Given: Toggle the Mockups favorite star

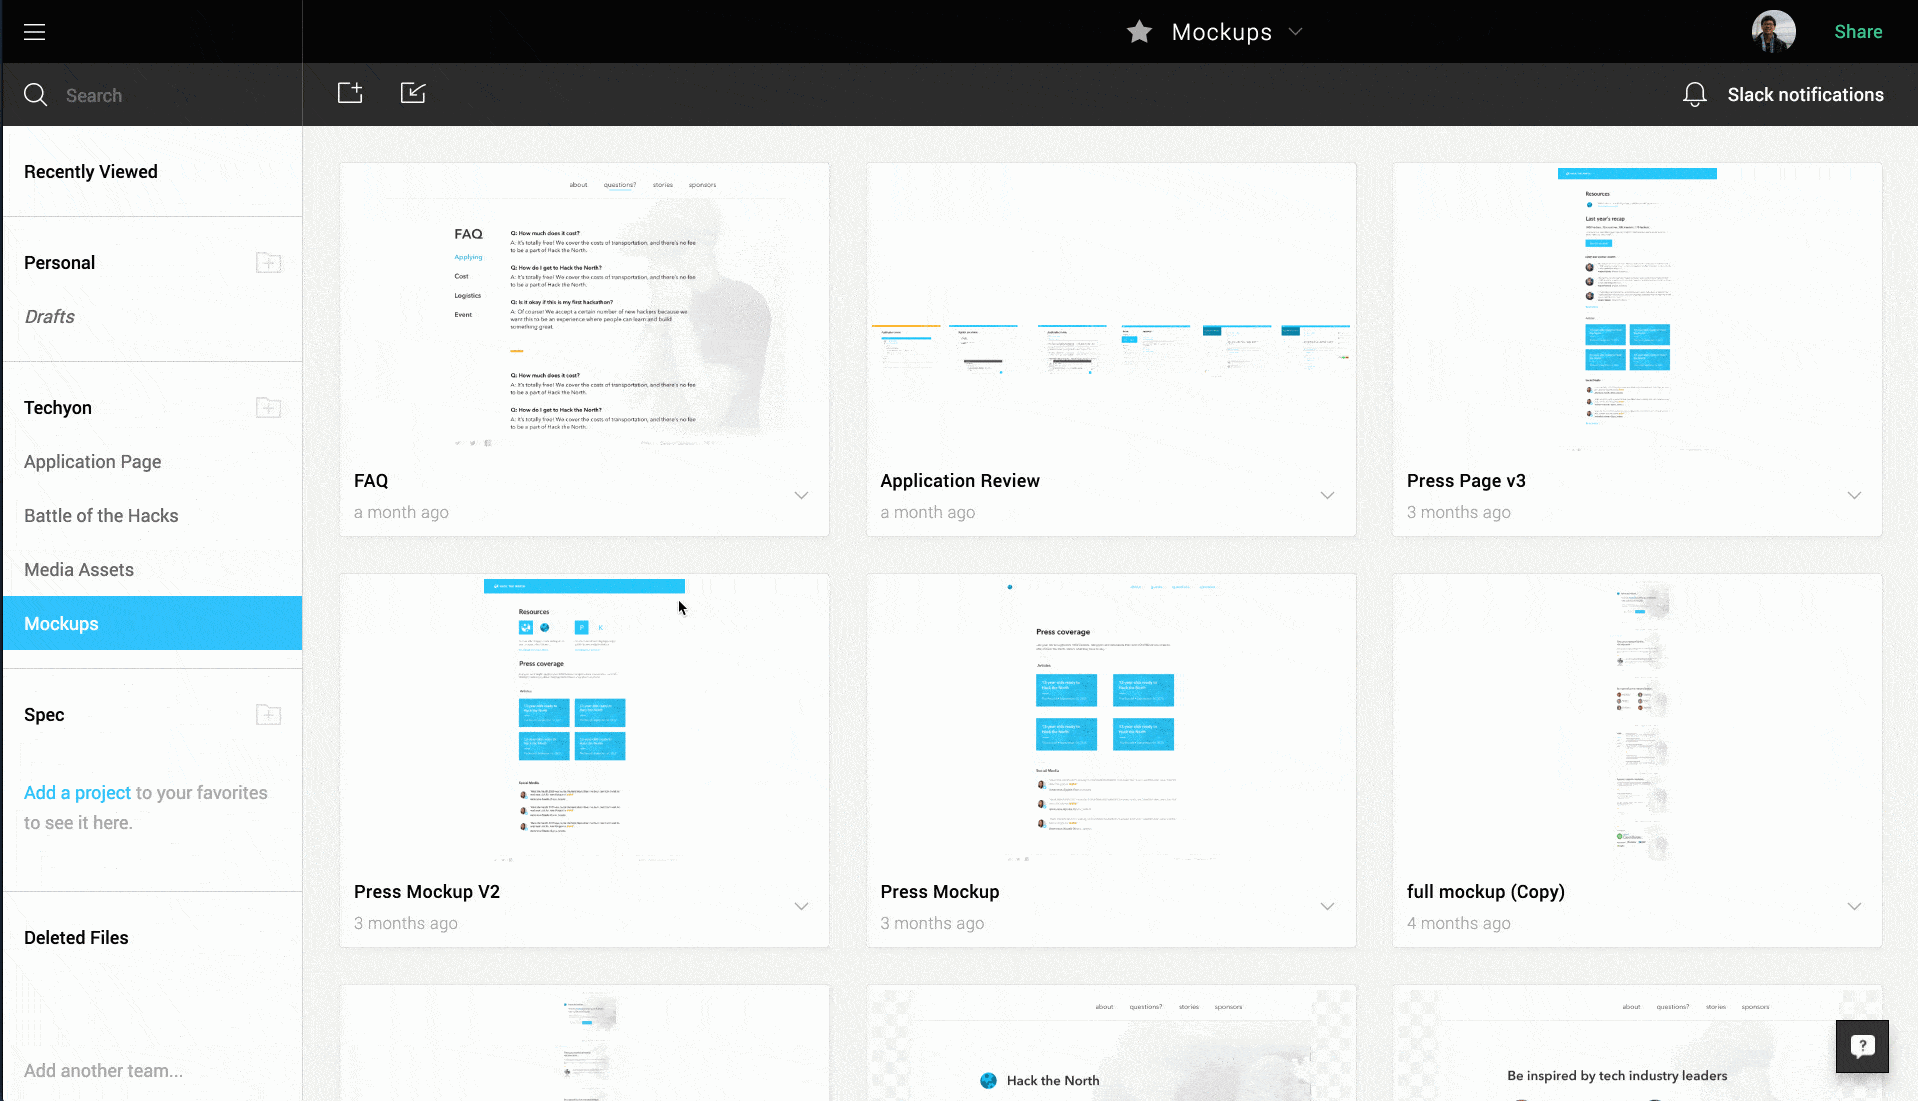Looking at the screenshot, I should (x=1139, y=32).
